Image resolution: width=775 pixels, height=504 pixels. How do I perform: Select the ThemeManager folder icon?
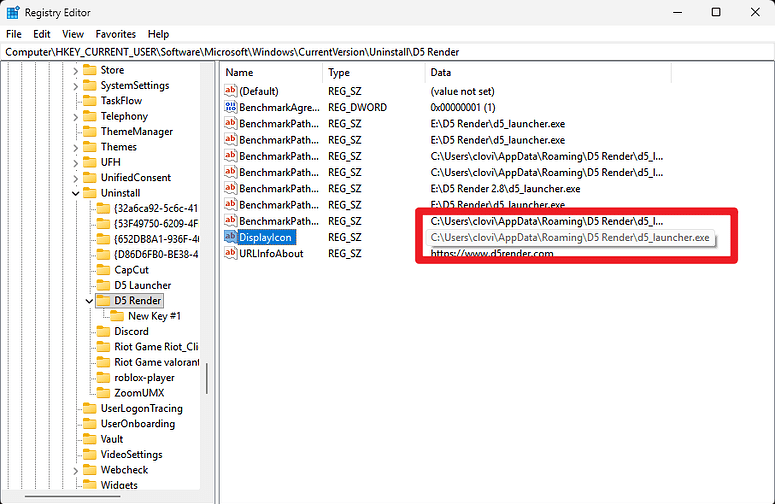pyautogui.click(x=89, y=131)
